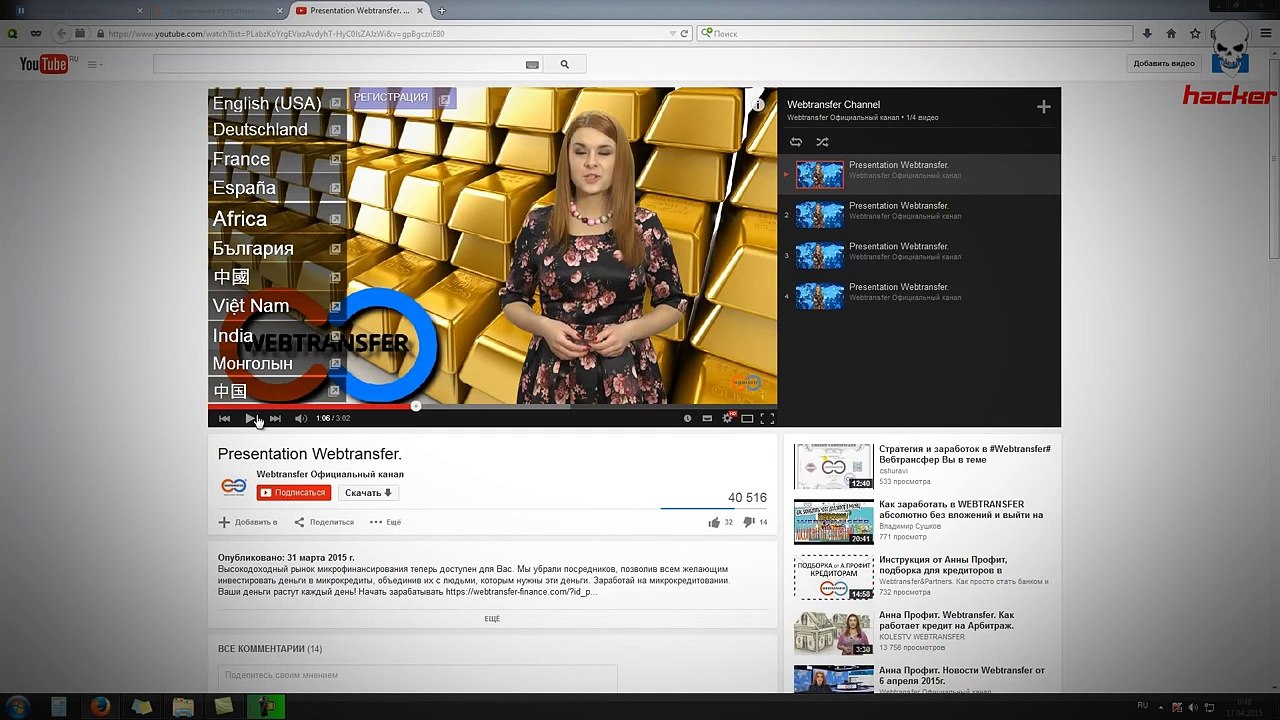Click the Поделиться share button
The height and width of the screenshot is (720, 1280).
(x=324, y=522)
